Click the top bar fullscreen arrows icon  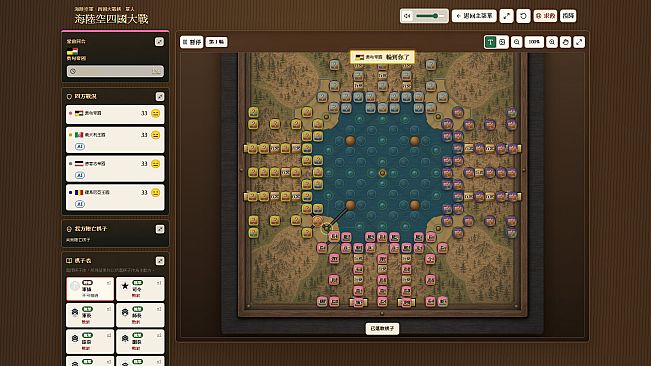coord(507,16)
